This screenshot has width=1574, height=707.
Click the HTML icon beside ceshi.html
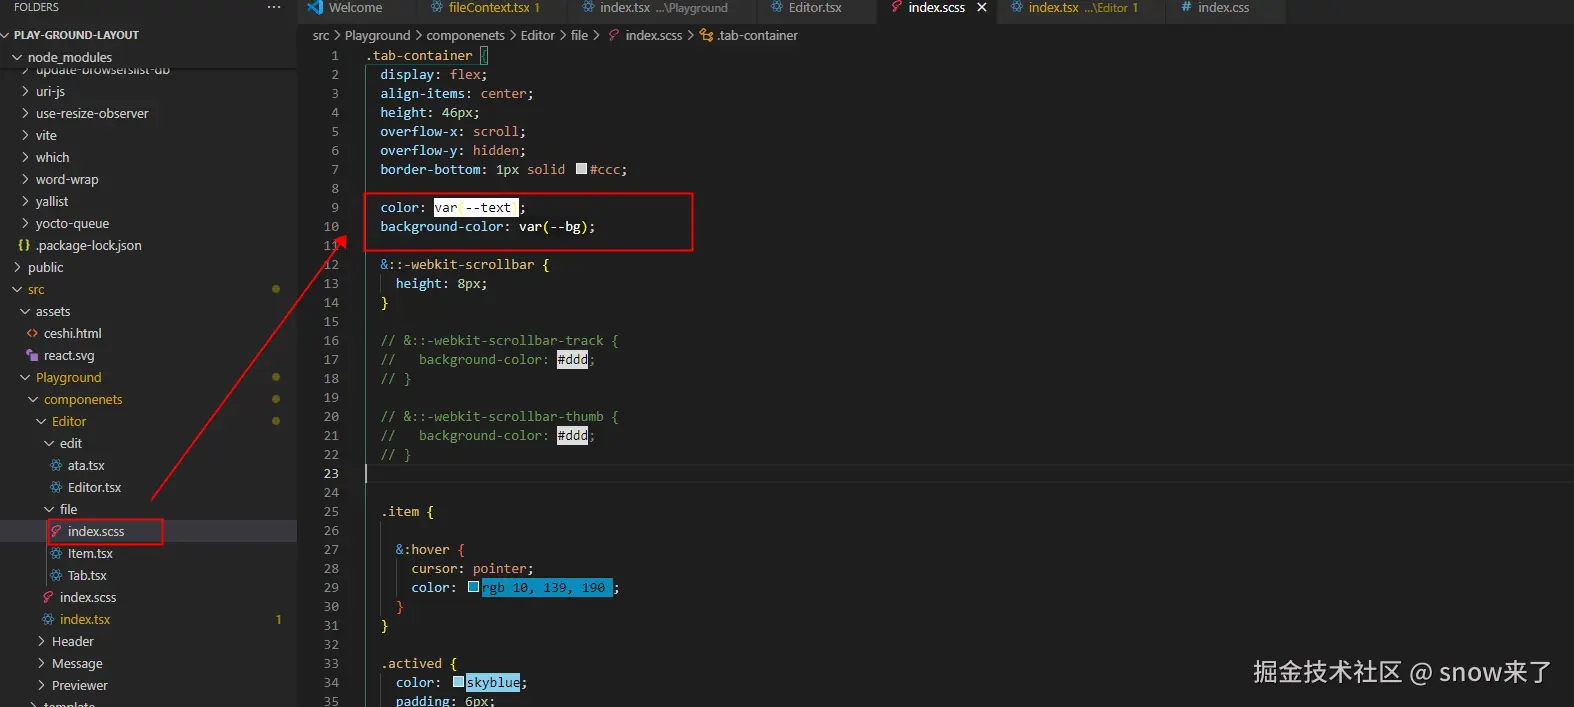tap(32, 333)
